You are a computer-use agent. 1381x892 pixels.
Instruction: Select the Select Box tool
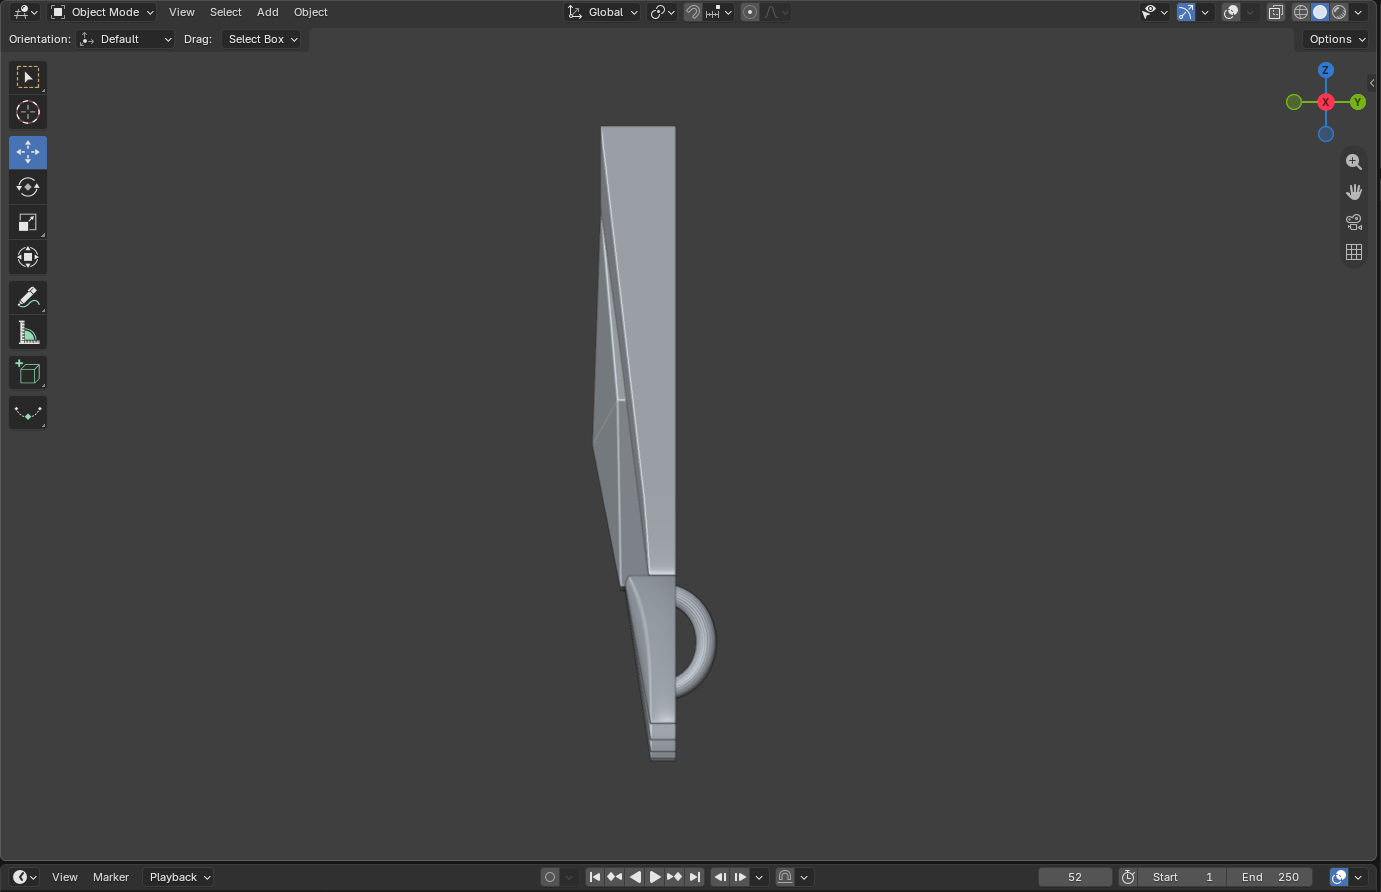coord(28,77)
